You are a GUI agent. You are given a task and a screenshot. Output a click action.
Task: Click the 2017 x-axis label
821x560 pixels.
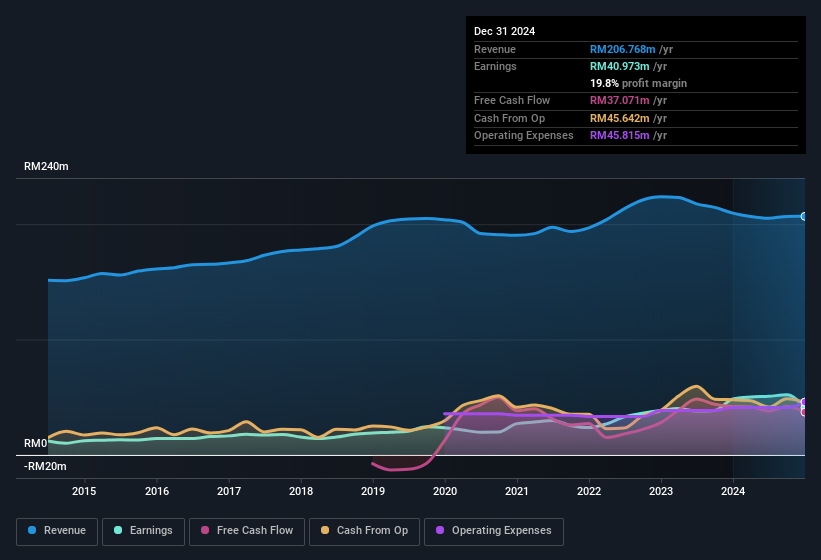[x=229, y=491]
